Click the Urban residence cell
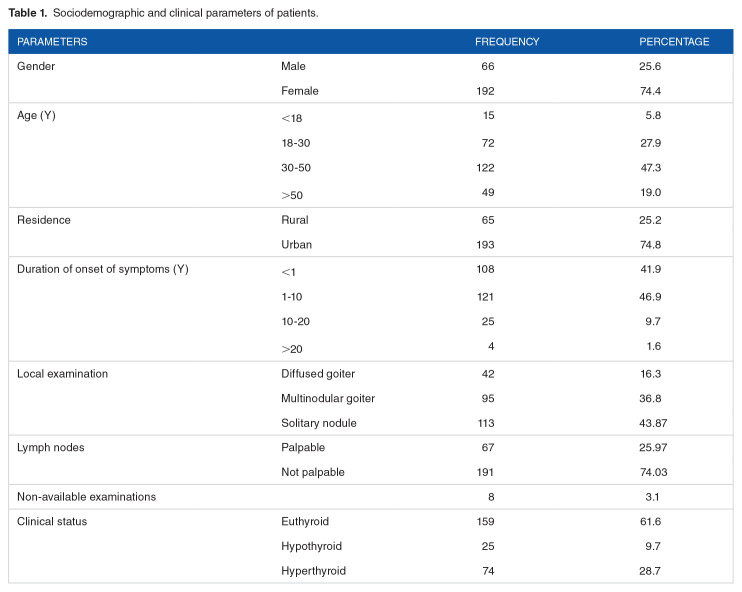Image resolution: width=742 pixels, height=592 pixels. pyautogui.click(x=297, y=246)
